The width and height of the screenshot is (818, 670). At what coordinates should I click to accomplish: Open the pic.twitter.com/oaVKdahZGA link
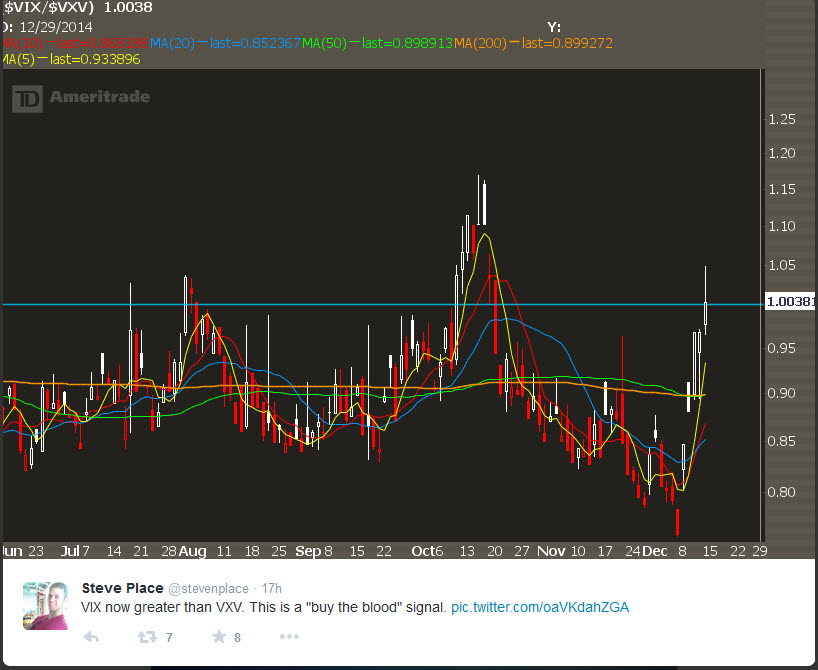pyautogui.click(x=540, y=607)
